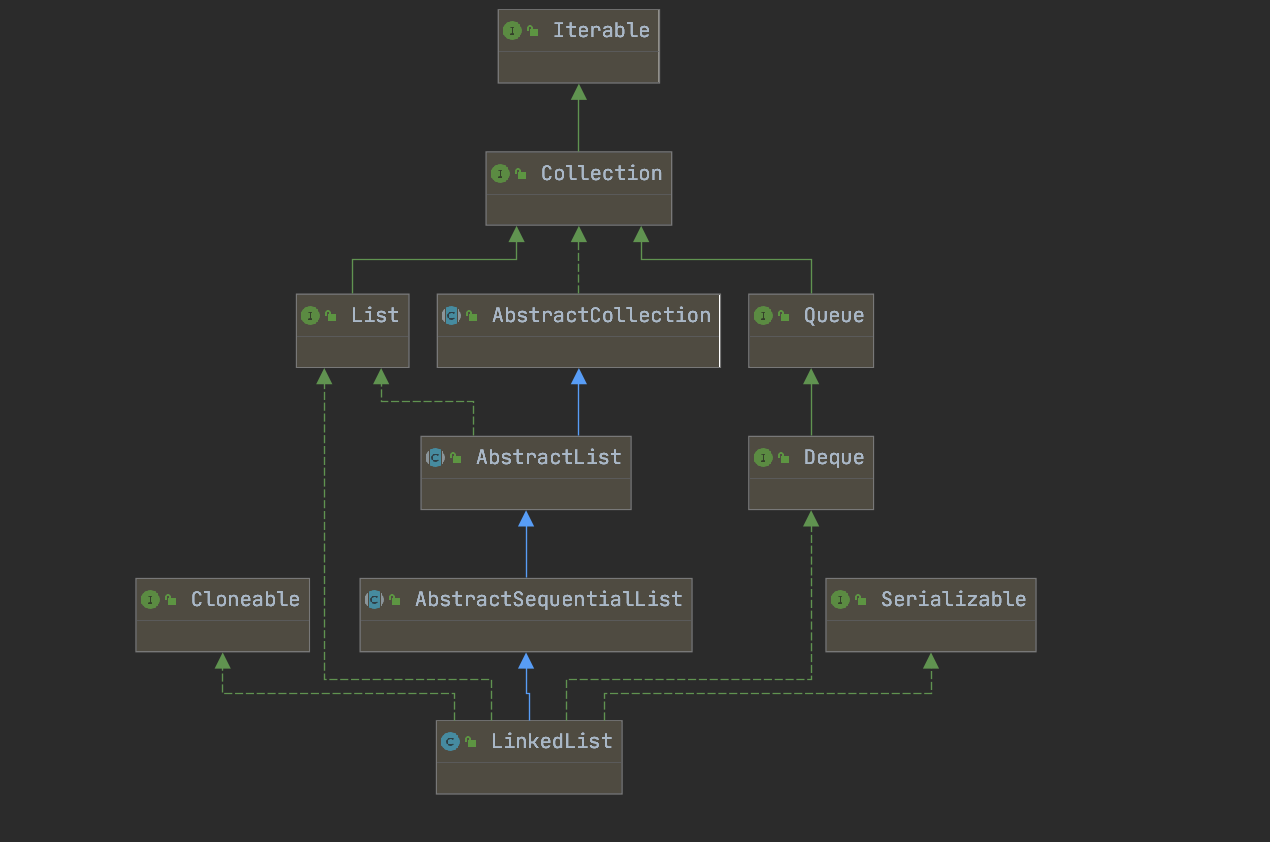Screen dimensions: 1270x842
Task: Click the interface icon on Iterable node
Action: click(x=510, y=30)
